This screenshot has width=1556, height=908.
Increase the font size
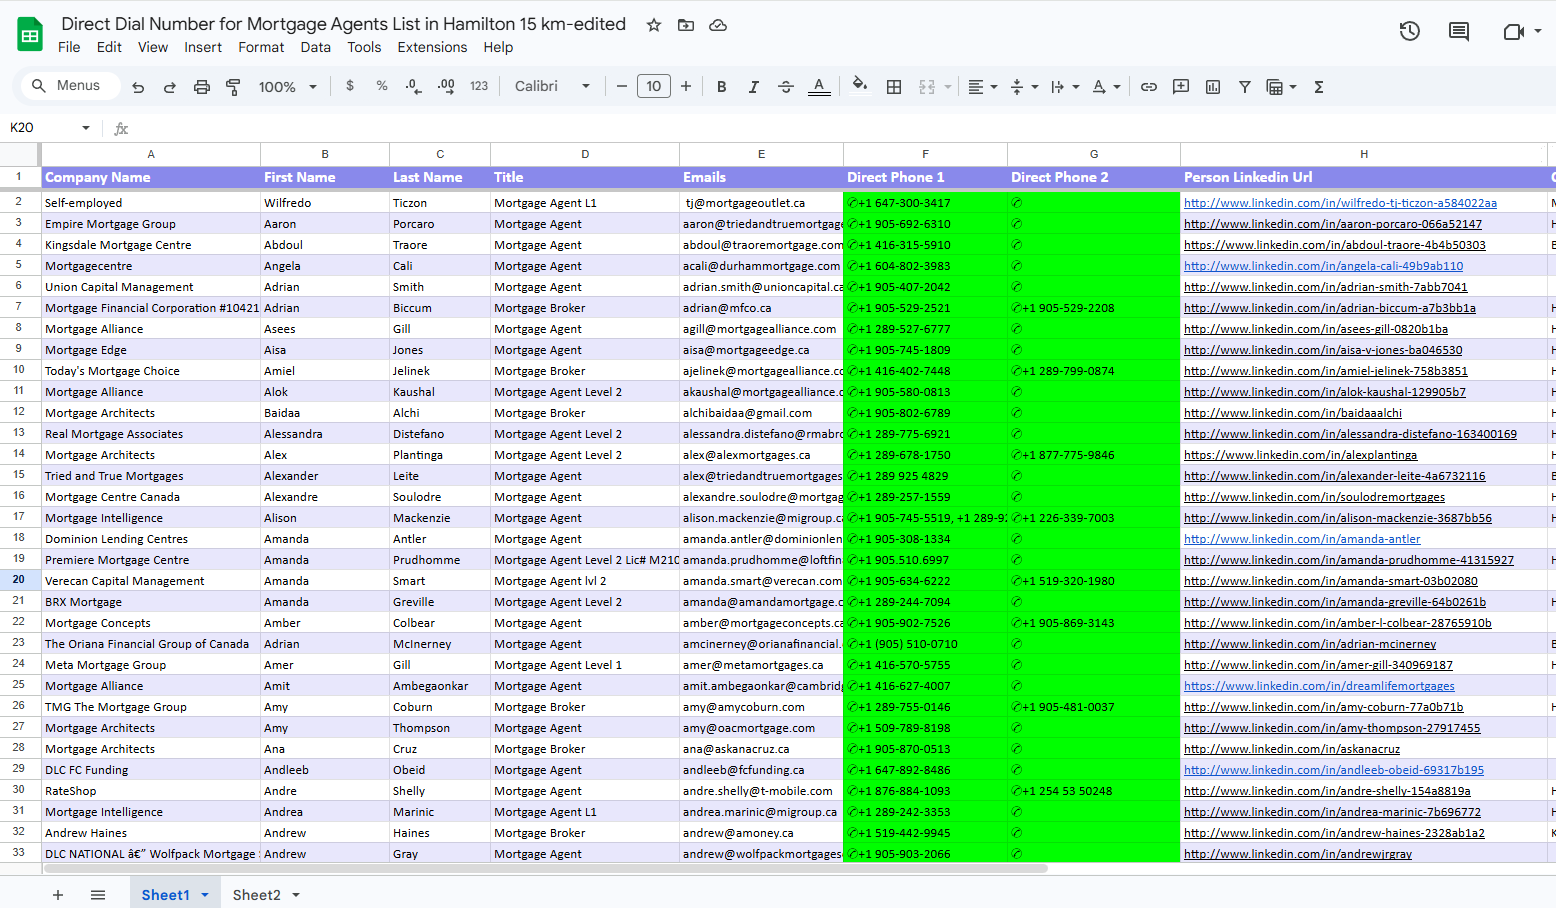[686, 86]
